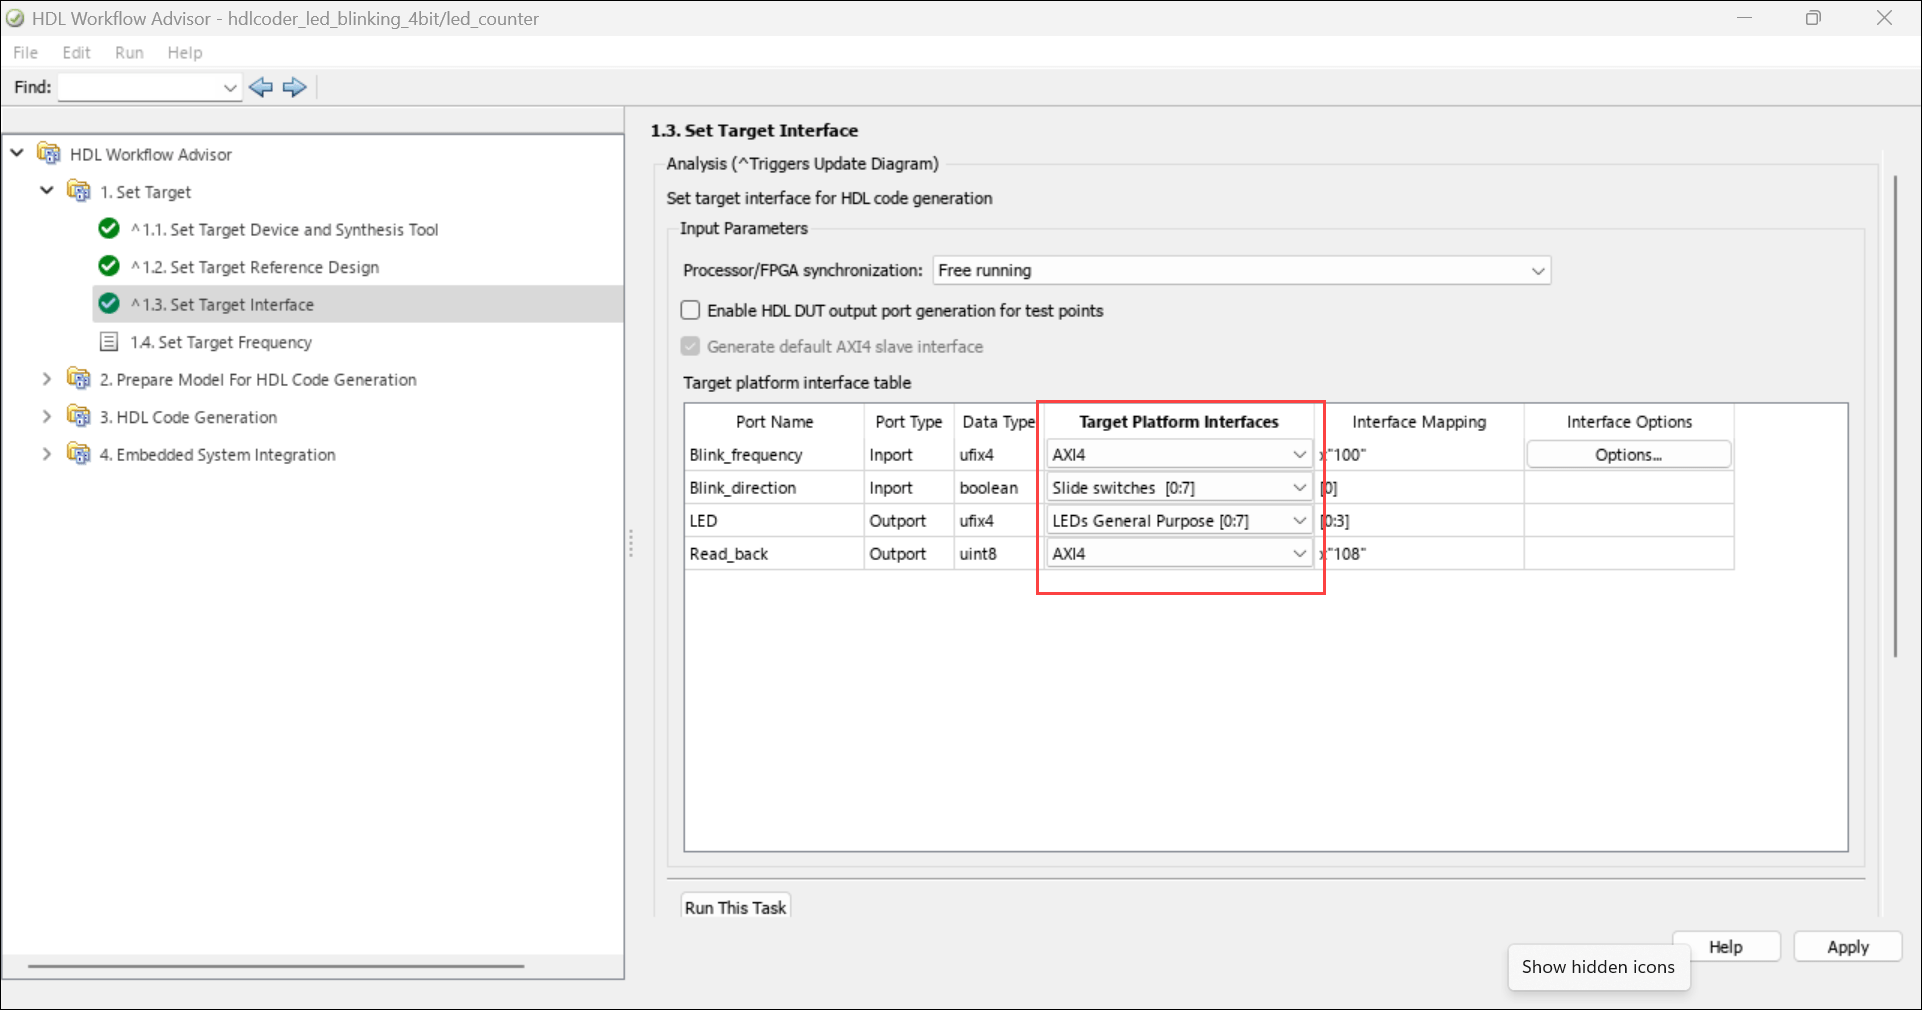Open LED port LEDs General Purpose dropdown

[1179, 520]
